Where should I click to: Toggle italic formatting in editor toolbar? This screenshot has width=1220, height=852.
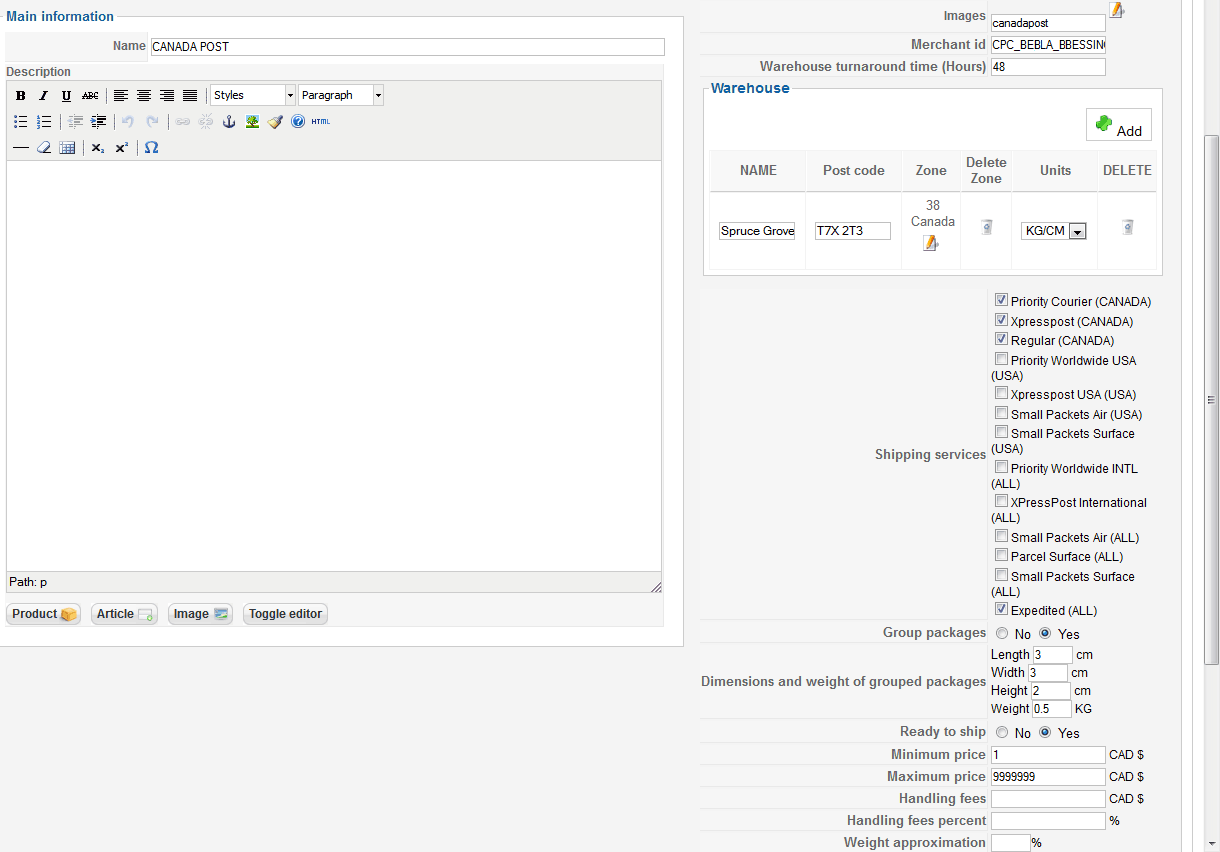tap(43, 96)
